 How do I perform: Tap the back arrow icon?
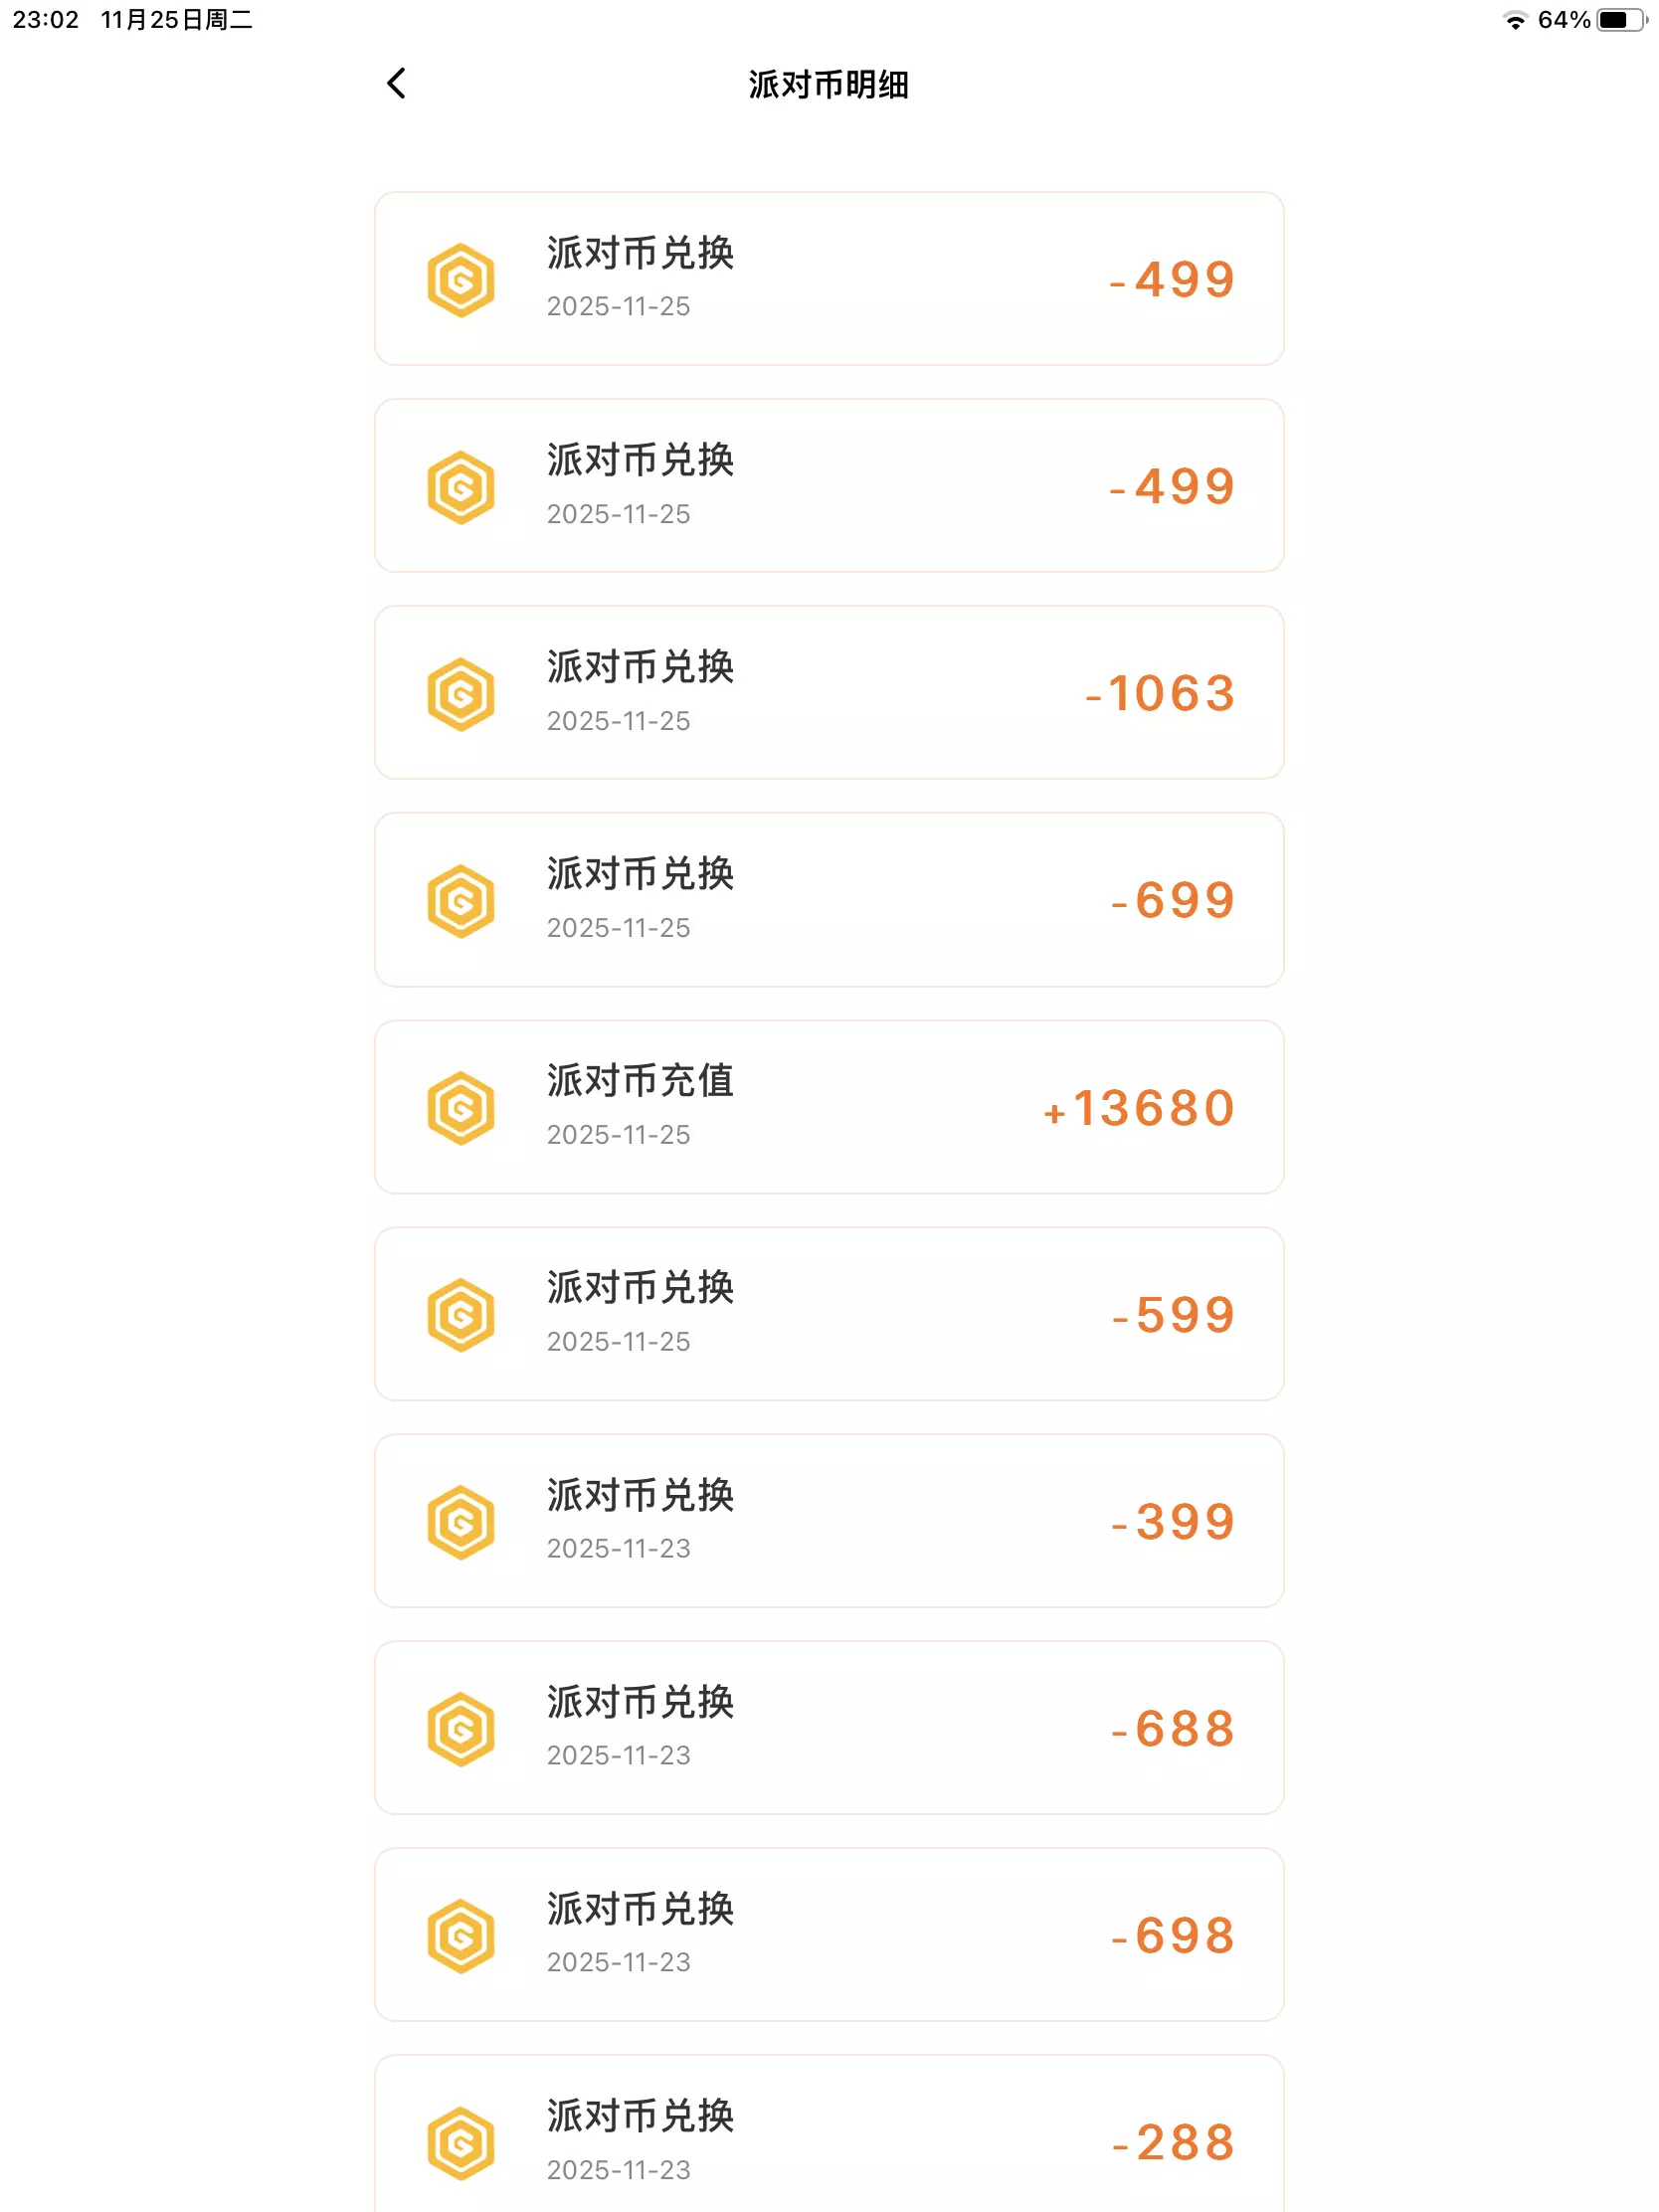coord(397,84)
